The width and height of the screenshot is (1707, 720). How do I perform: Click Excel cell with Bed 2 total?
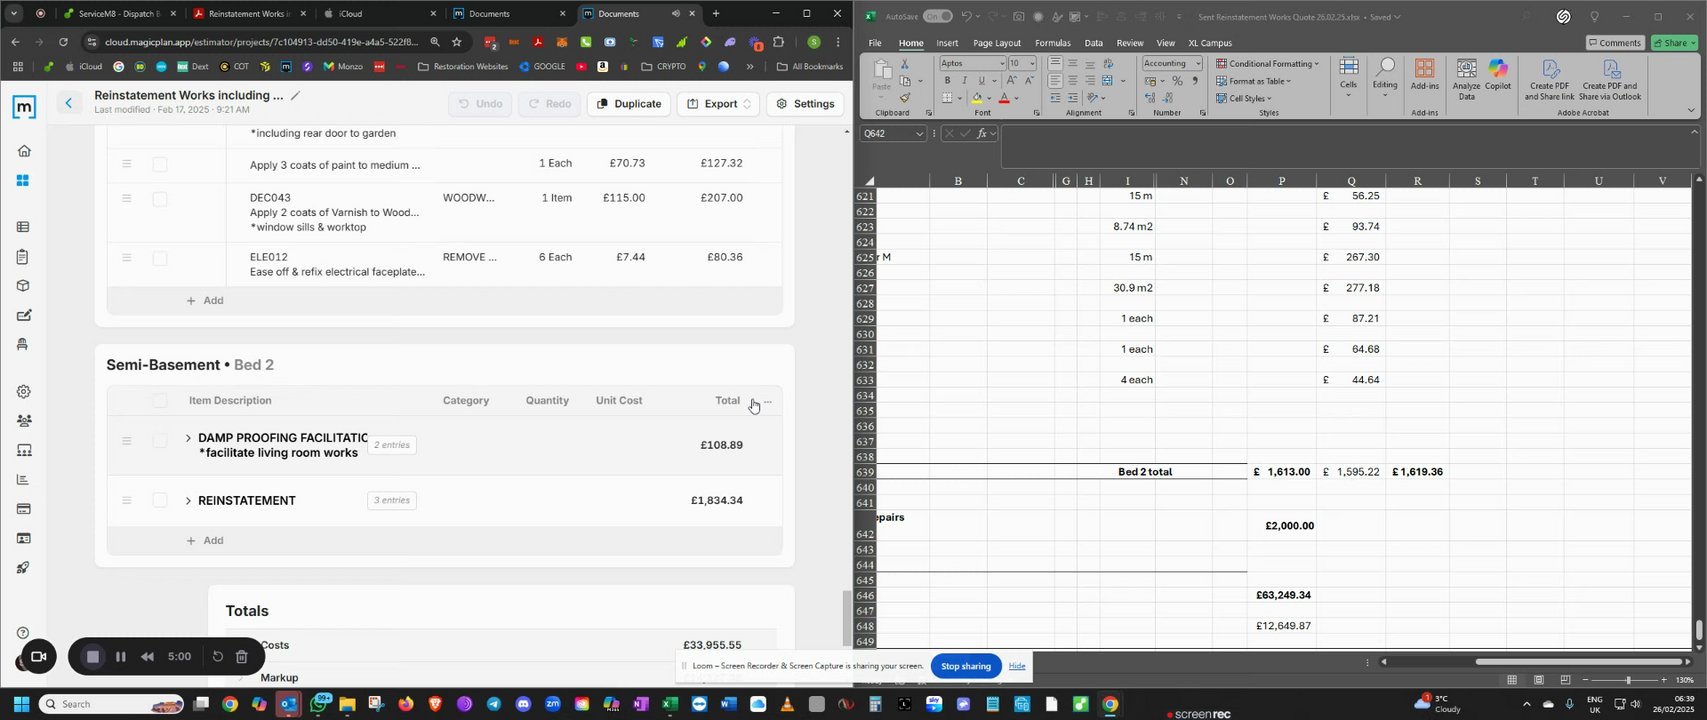1145,472
